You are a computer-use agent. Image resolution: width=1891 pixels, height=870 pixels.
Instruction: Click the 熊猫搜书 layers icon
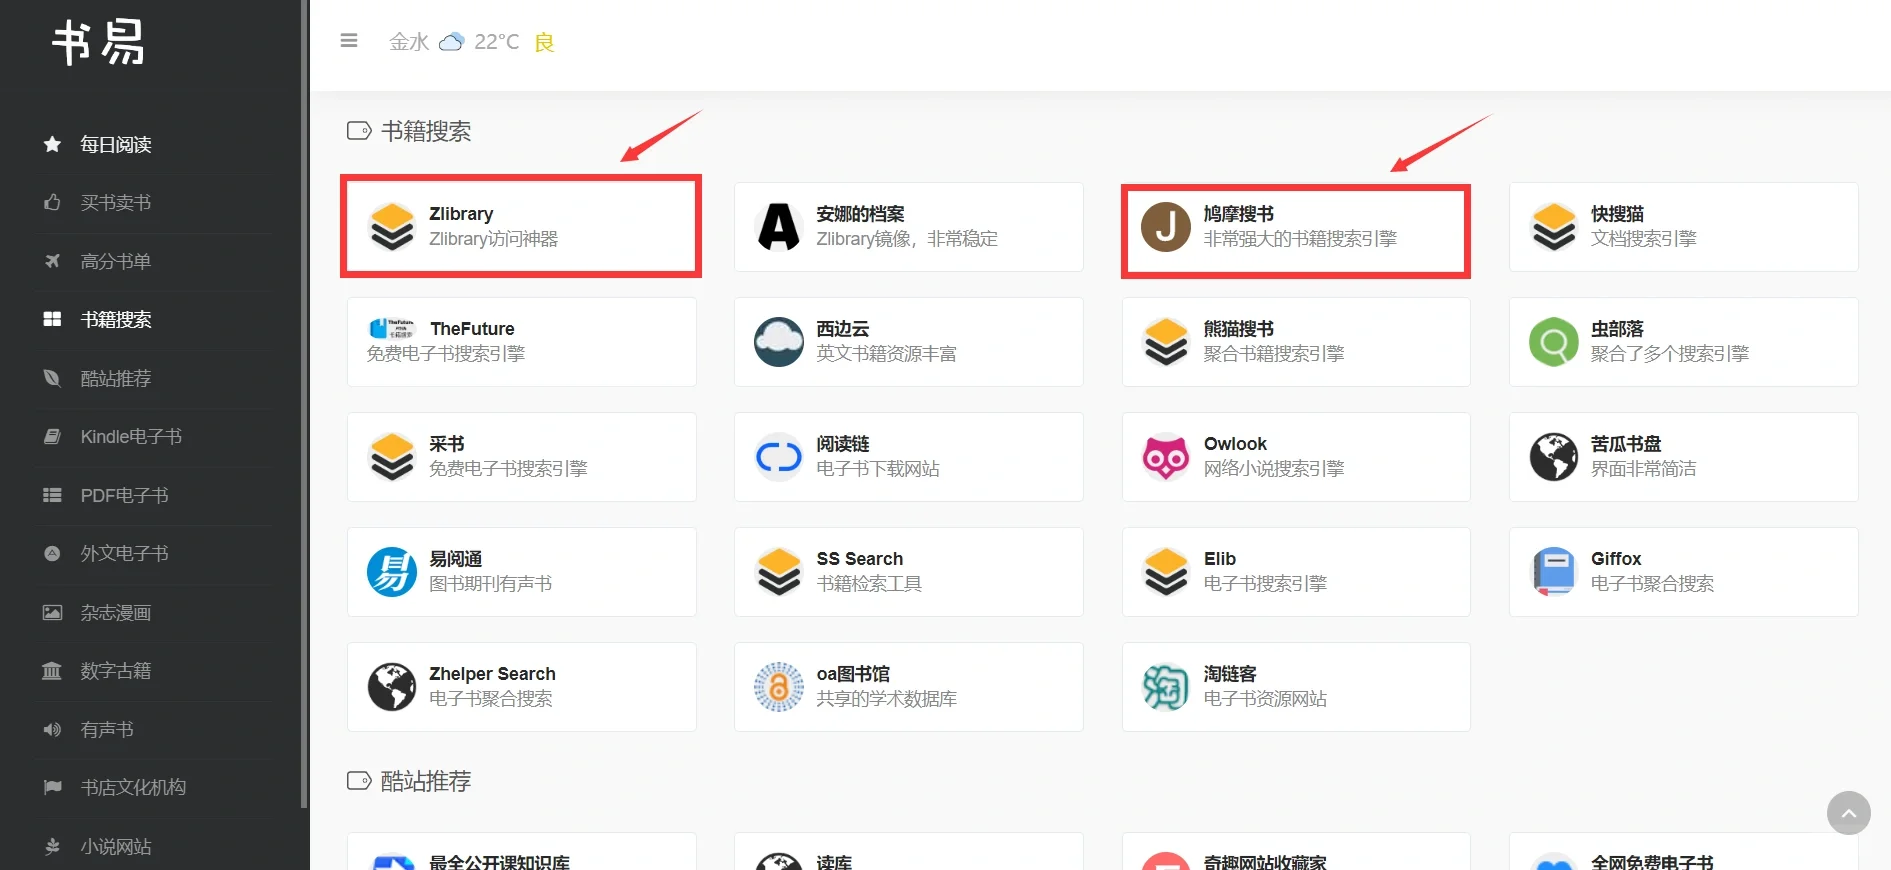tap(1166, 342)
